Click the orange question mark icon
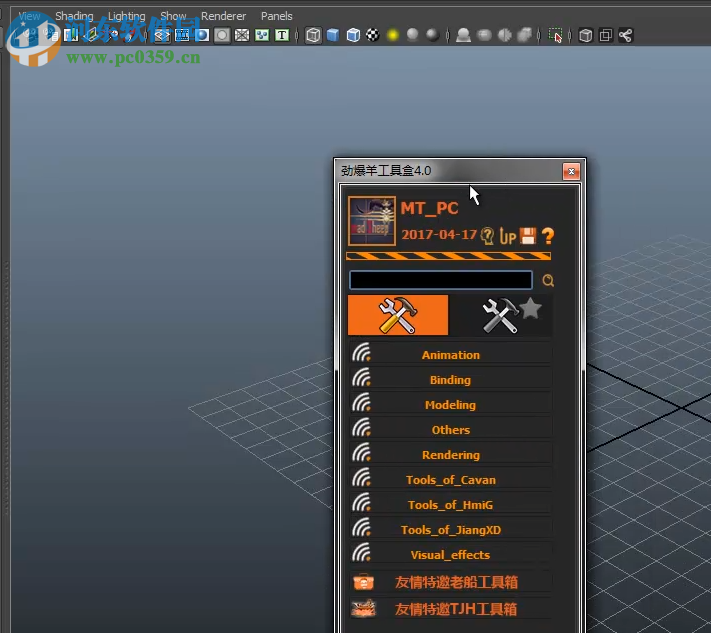The width and height of the screenshot is (711, 633). point(548,236)
